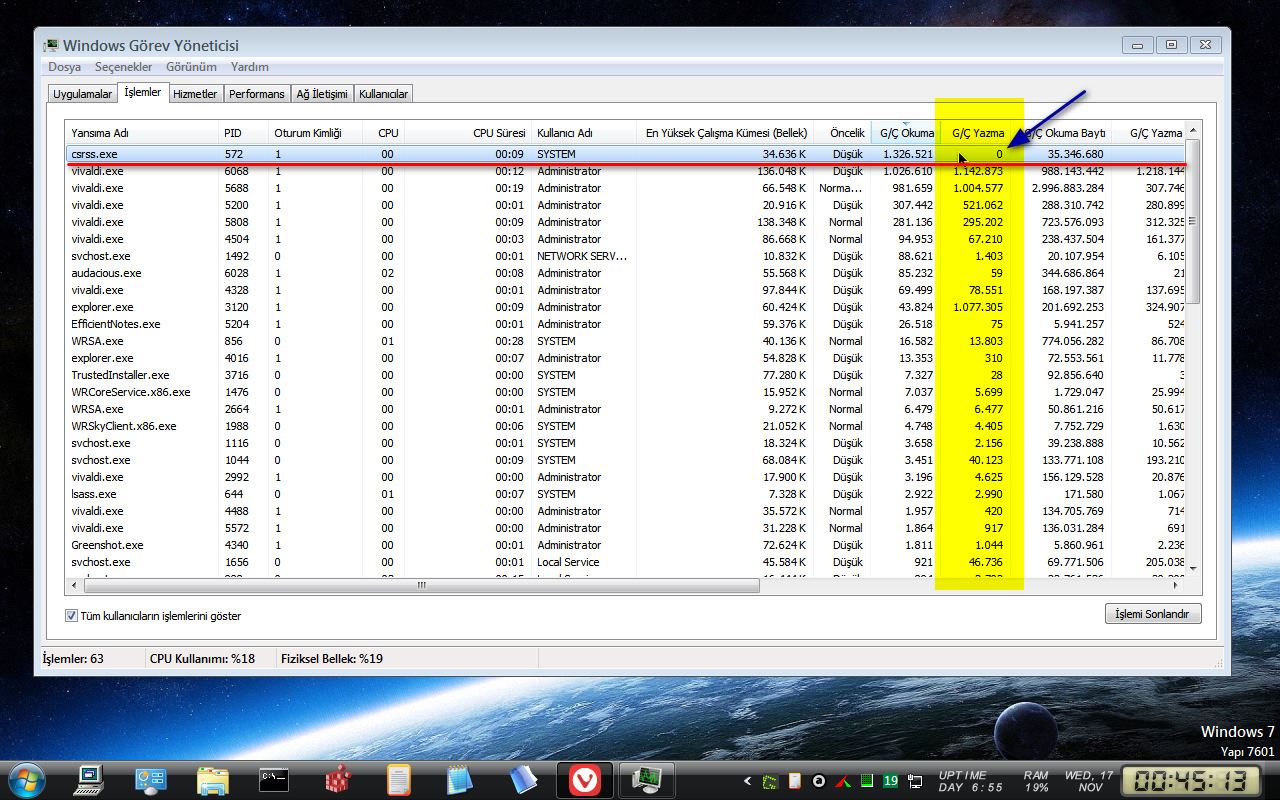Click the green 19 tray icon
Viewport: 1280px width, 800px height.
[890, 781]
